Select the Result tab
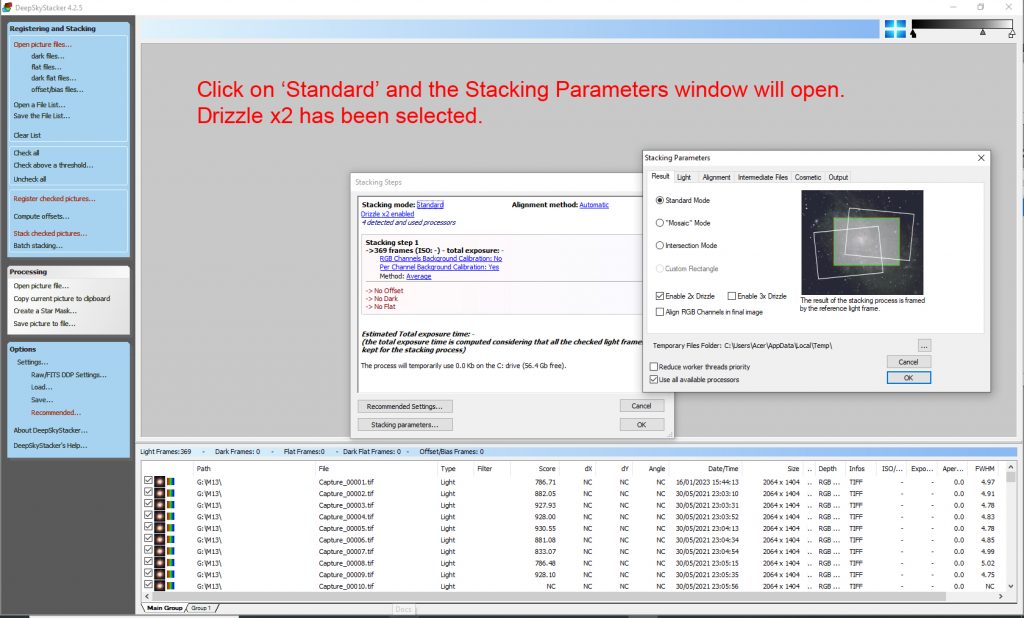Image resolution: width=1024 pixels, height=618 pixels. click(660, 176)
